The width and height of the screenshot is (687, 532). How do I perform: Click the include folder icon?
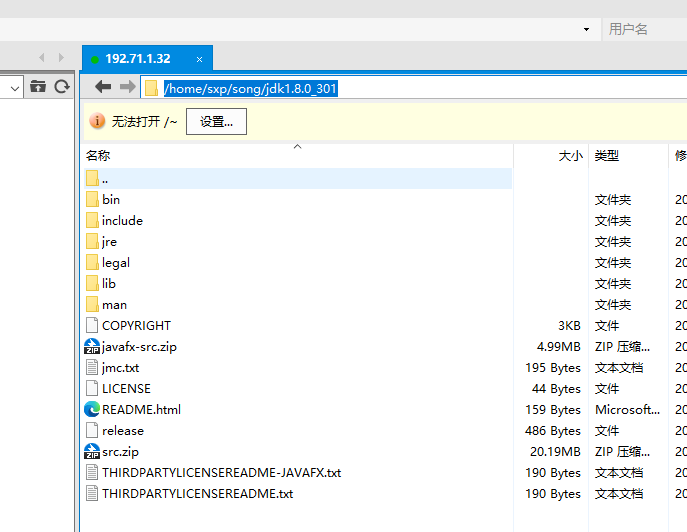(x=92, y=220)
